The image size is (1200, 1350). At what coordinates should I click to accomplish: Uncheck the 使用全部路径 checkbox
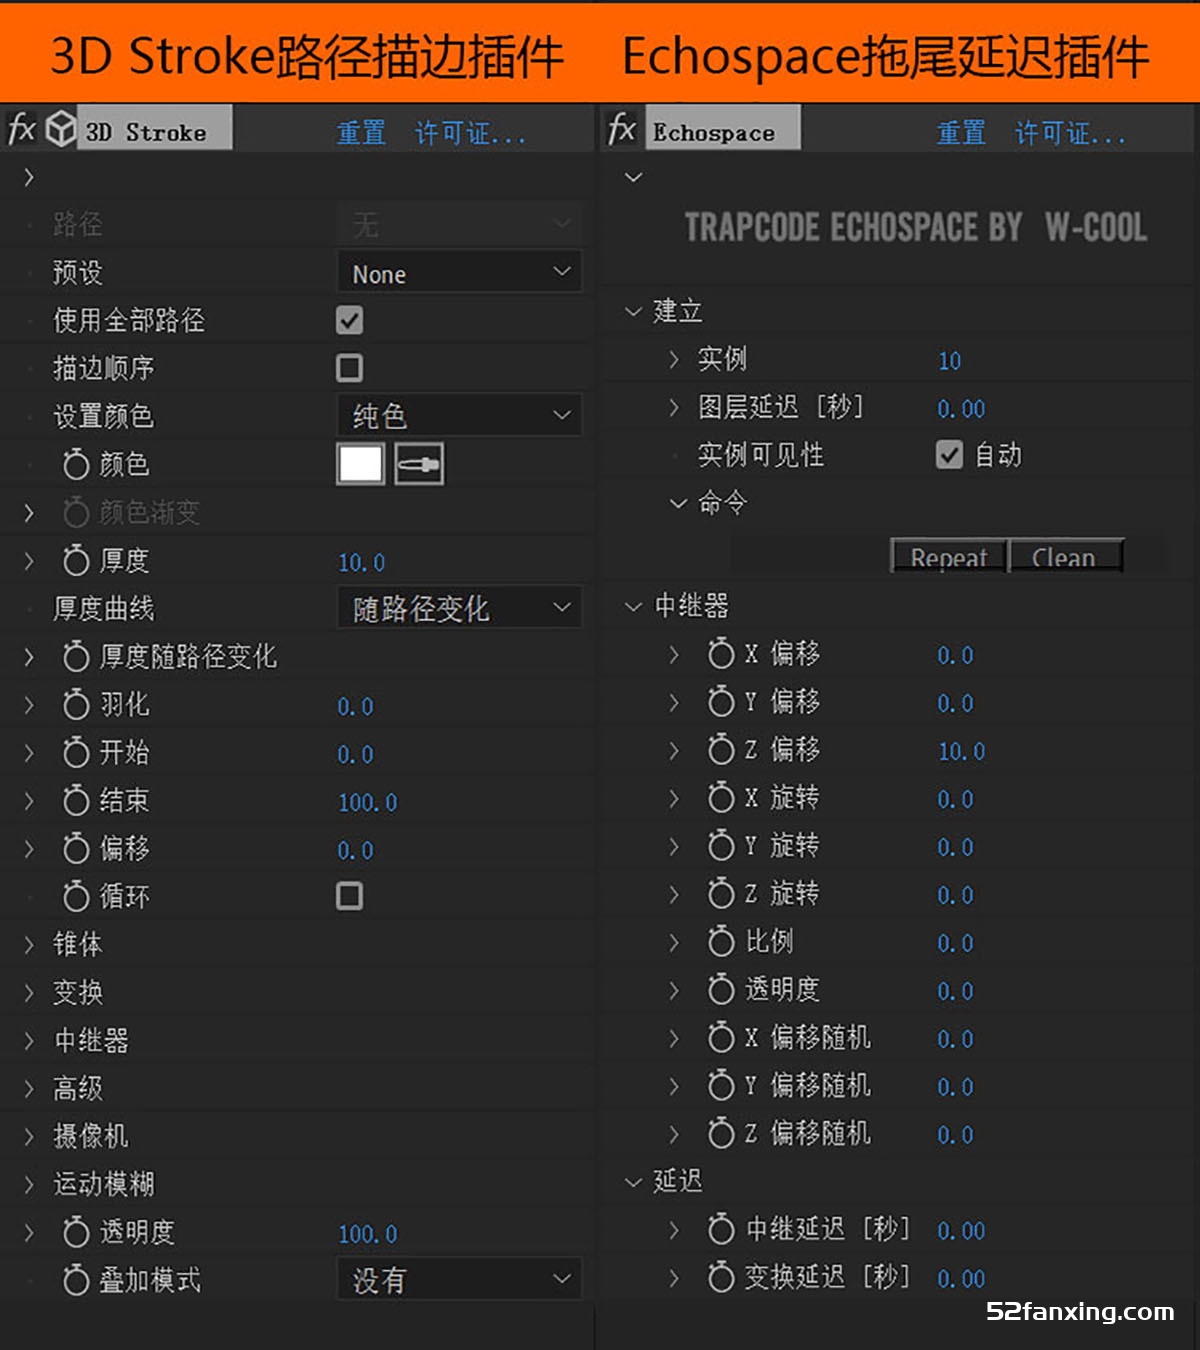click(349, 320)
